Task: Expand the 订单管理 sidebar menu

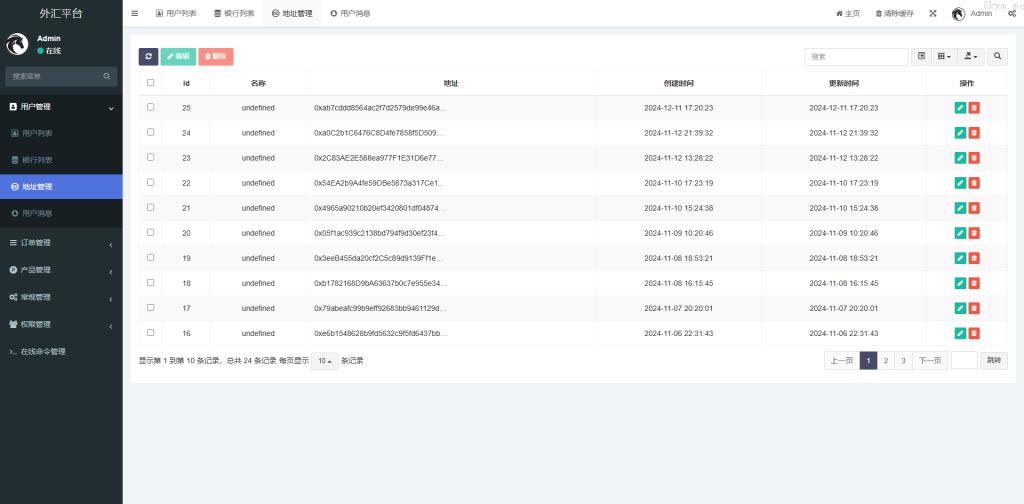Action: coord(61,243)
